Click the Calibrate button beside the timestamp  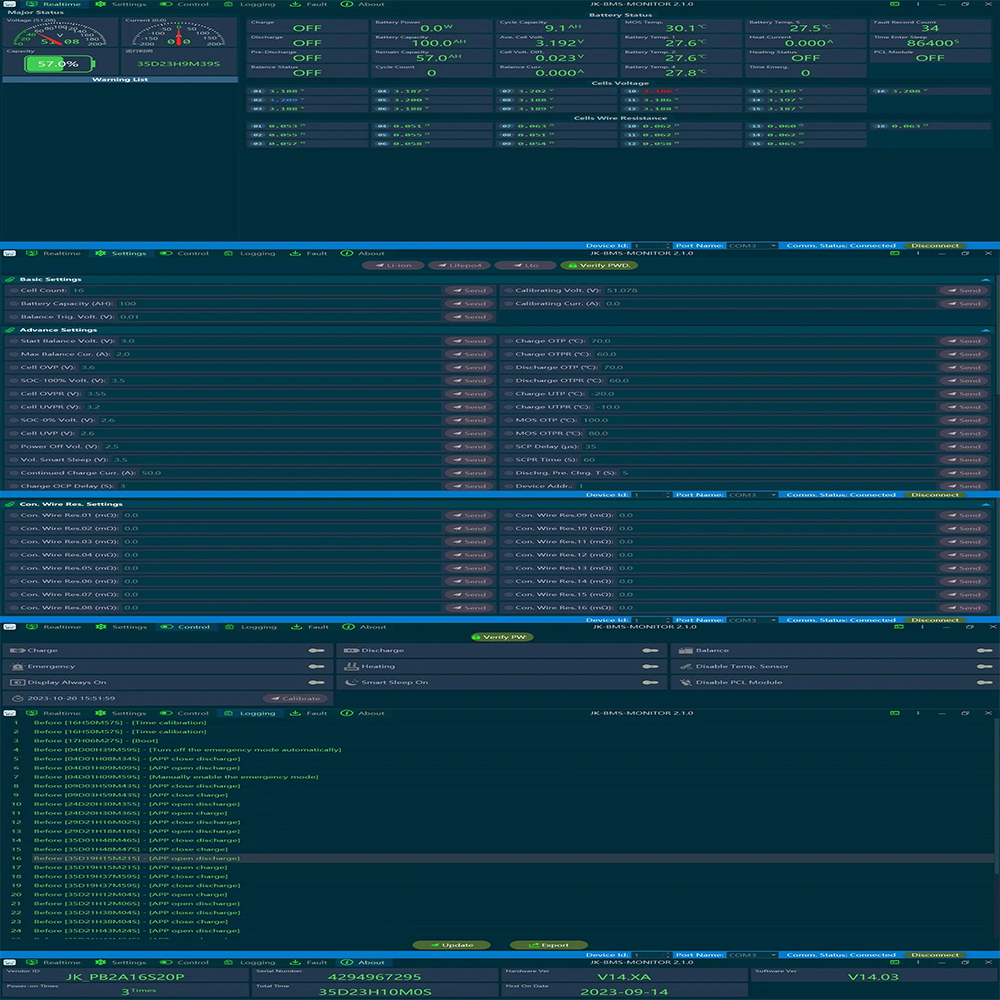pos(296,699)
